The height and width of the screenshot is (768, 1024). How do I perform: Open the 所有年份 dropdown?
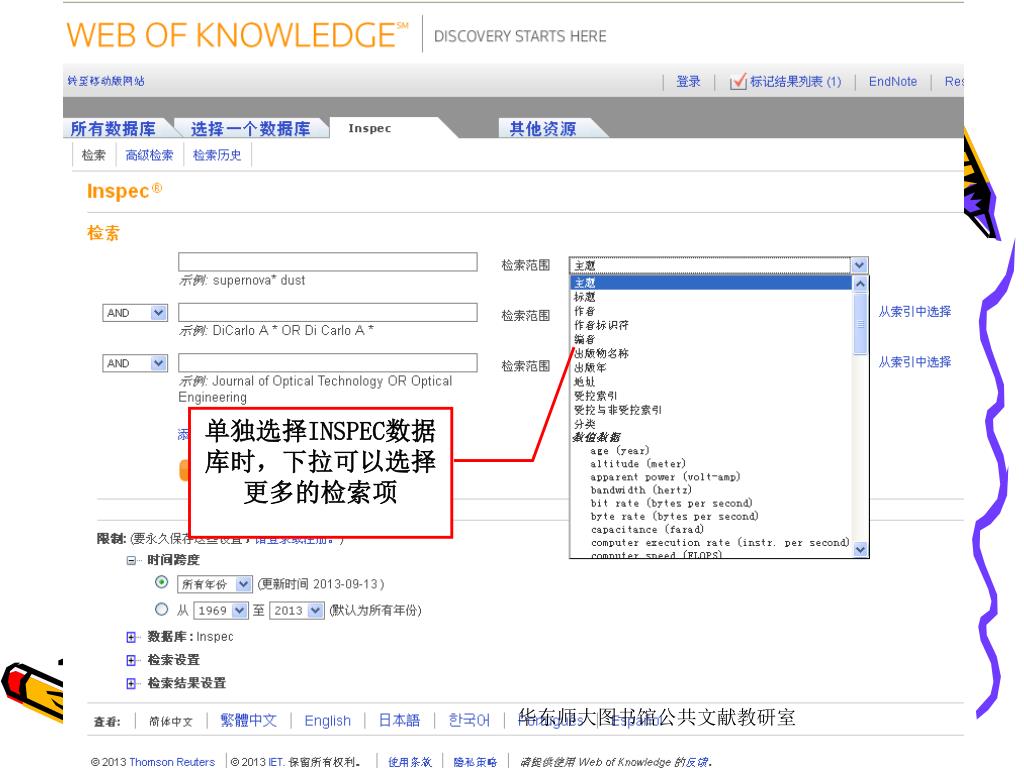pyautogui.click(x=214, y=584)
